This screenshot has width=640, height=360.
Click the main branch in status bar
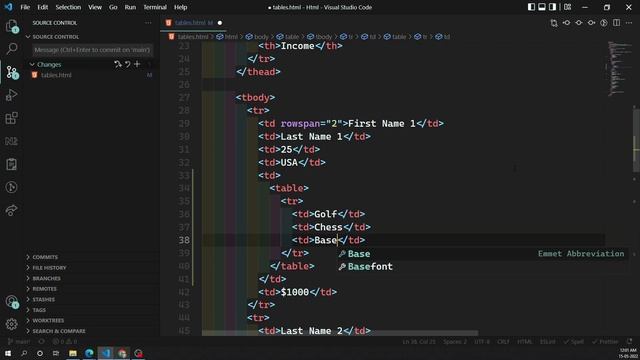click(x=19, y=342)
